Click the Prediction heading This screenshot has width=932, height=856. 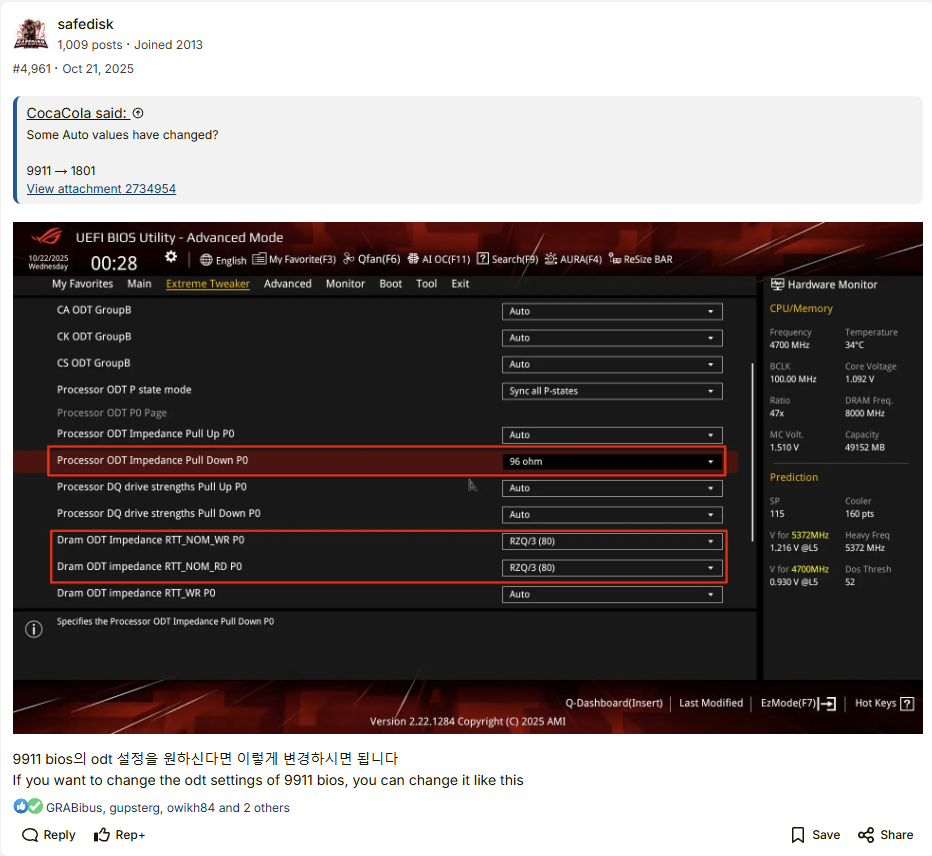pos(794,477)
